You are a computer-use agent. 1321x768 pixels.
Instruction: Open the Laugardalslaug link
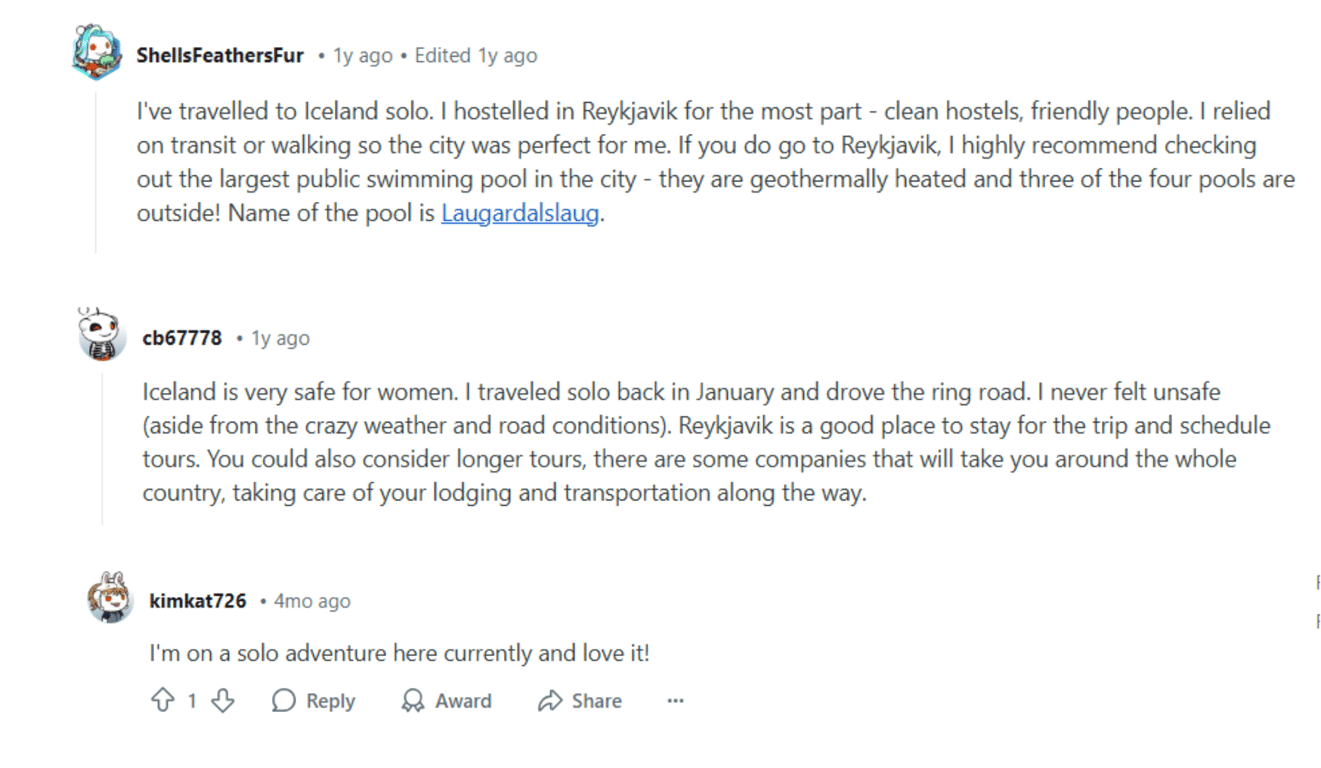520,214
